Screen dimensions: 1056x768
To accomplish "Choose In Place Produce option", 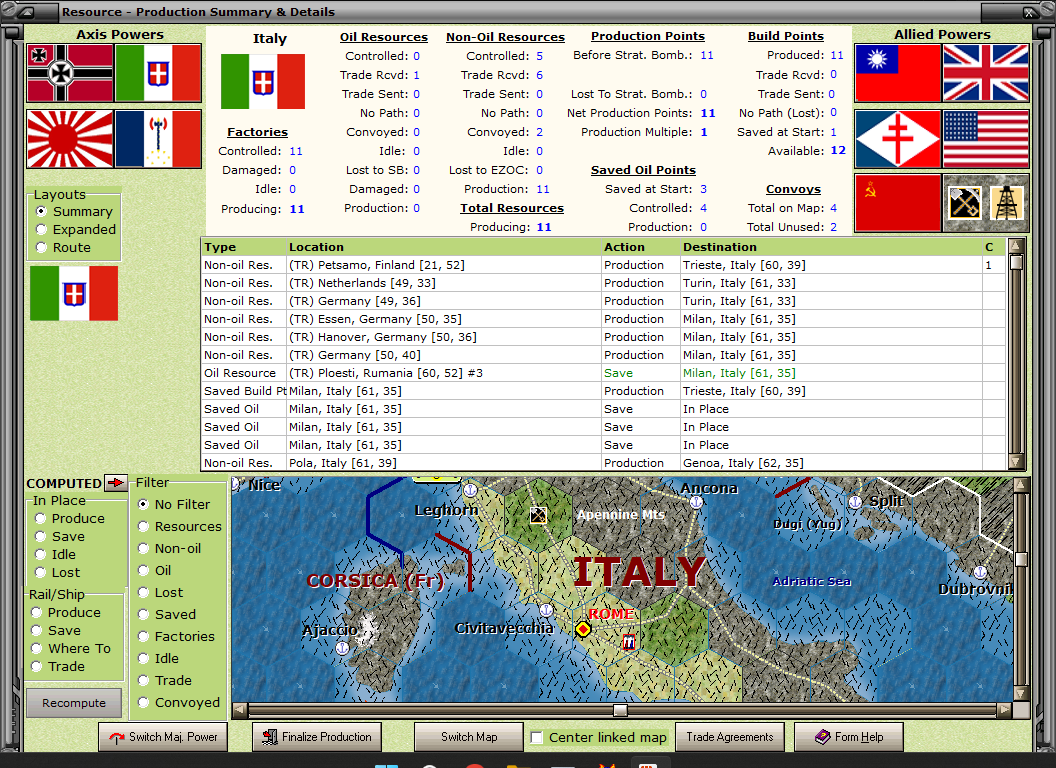I will click(x=40, y=518).
